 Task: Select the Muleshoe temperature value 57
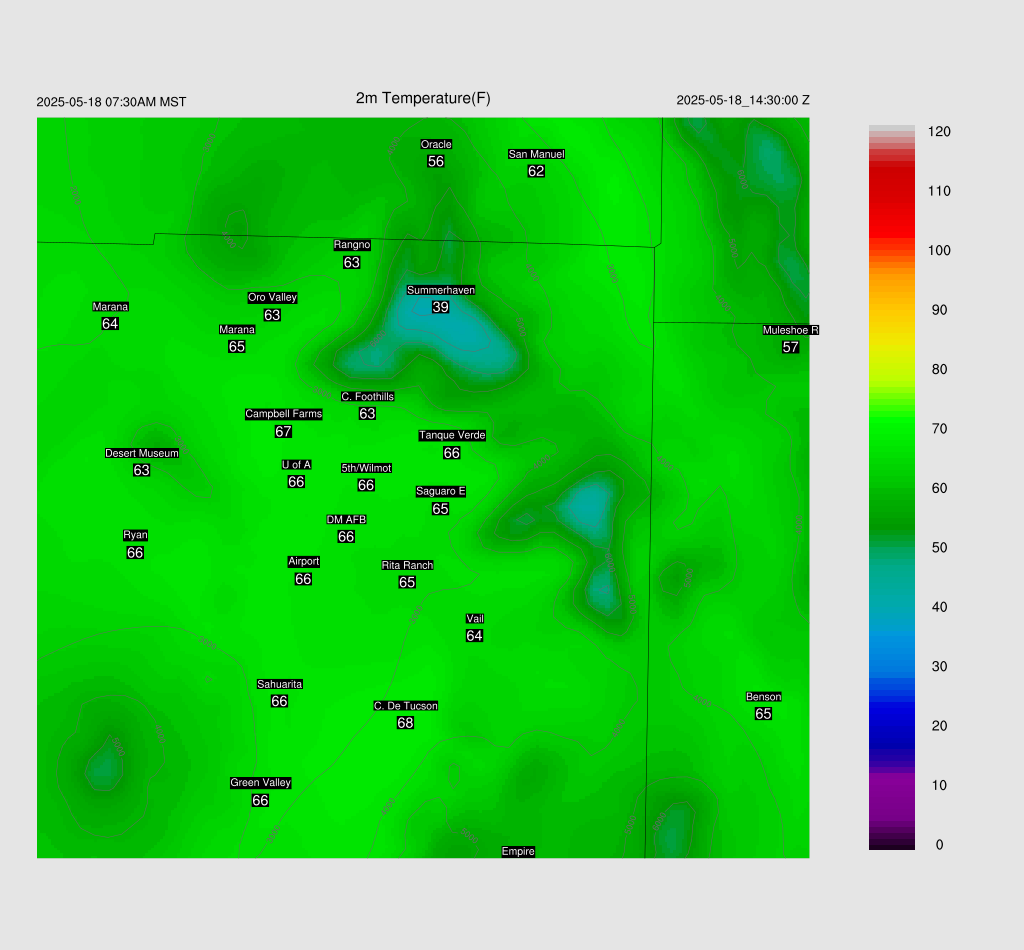pos(790,347)
